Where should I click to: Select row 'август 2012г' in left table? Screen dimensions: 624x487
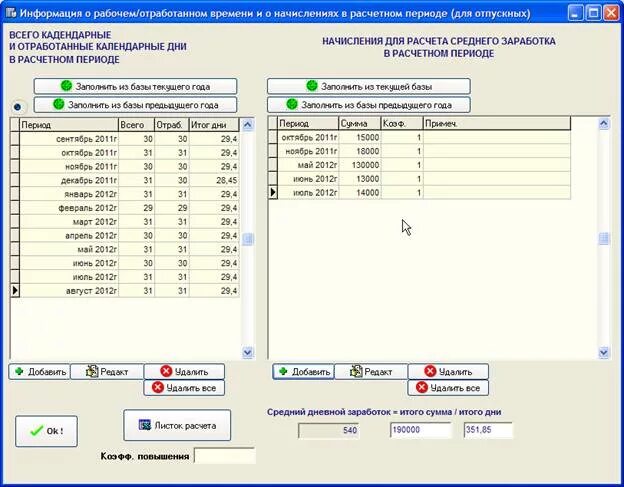point(125,290)
